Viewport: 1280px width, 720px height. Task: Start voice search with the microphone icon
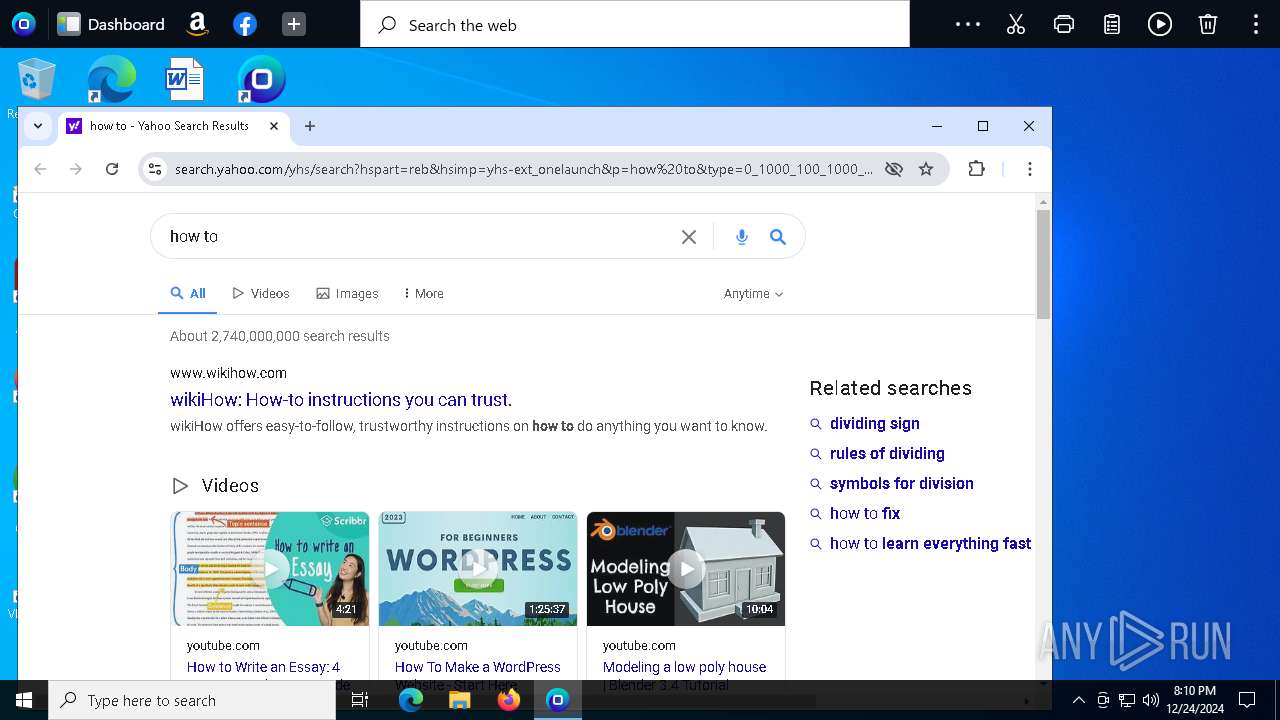click(x=742, y=237)
